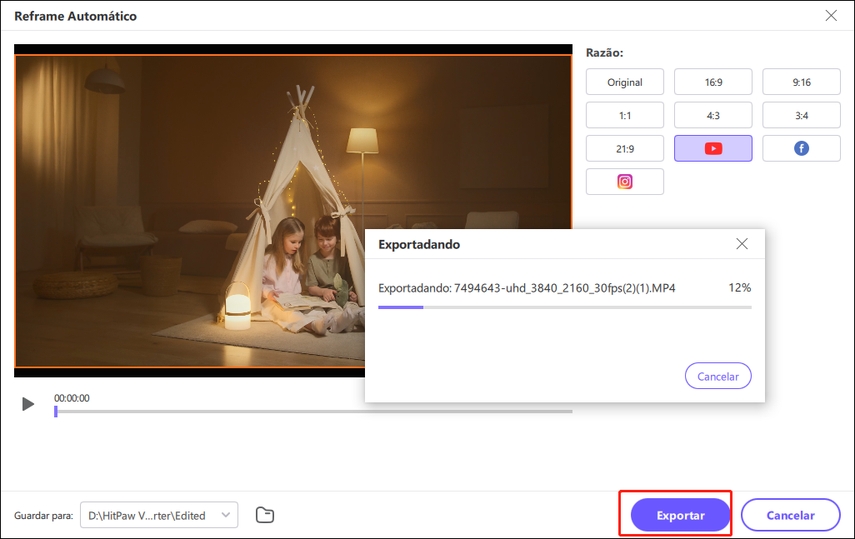The height and width of the screenshot is (539, 855).
Task: Choose the 21:9 aspect ratio
Action: pos(625,148)
